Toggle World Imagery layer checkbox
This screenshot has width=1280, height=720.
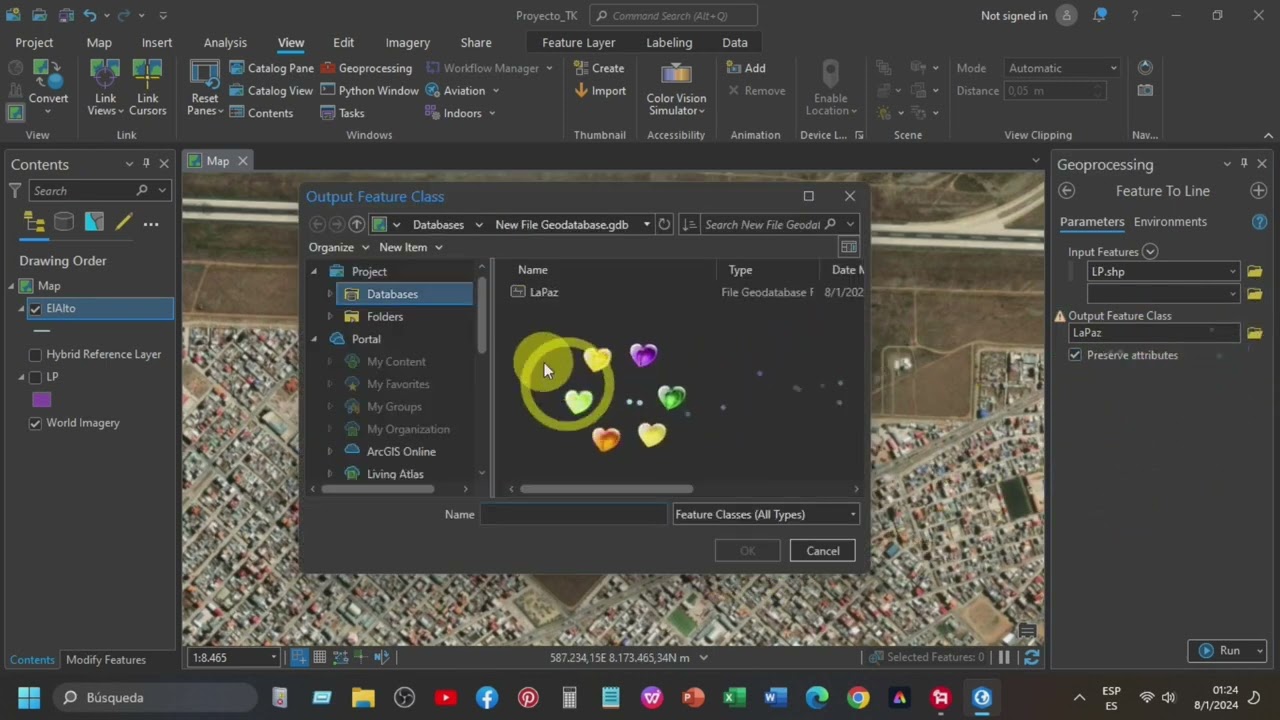pyautogui.click(x=36, y=423)
